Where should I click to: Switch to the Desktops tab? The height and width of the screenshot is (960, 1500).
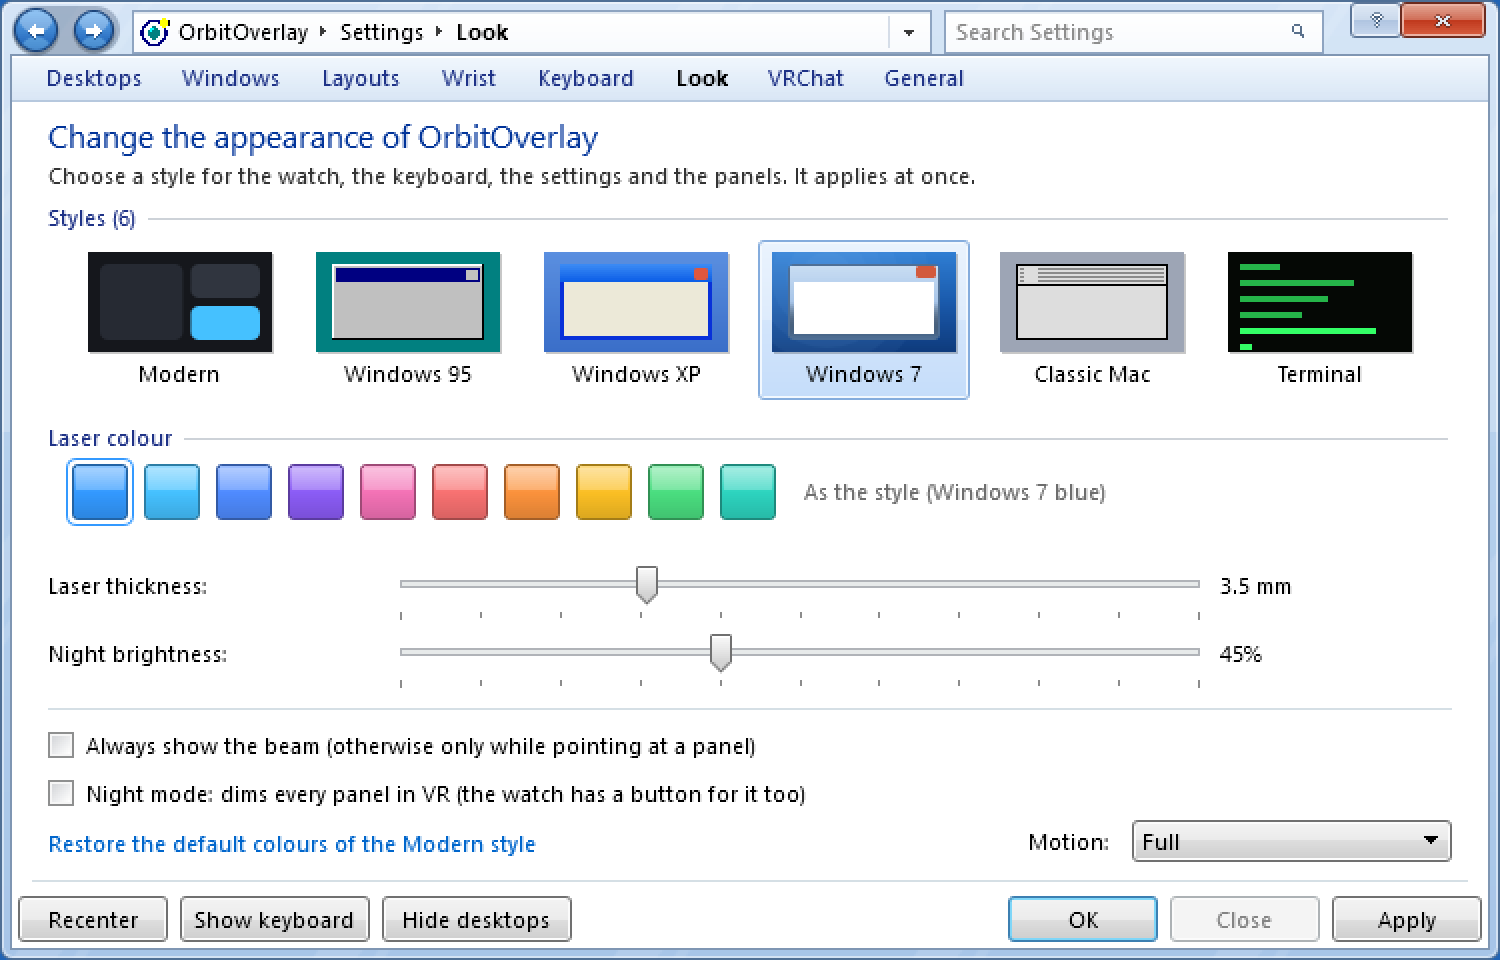pos(94,78)
